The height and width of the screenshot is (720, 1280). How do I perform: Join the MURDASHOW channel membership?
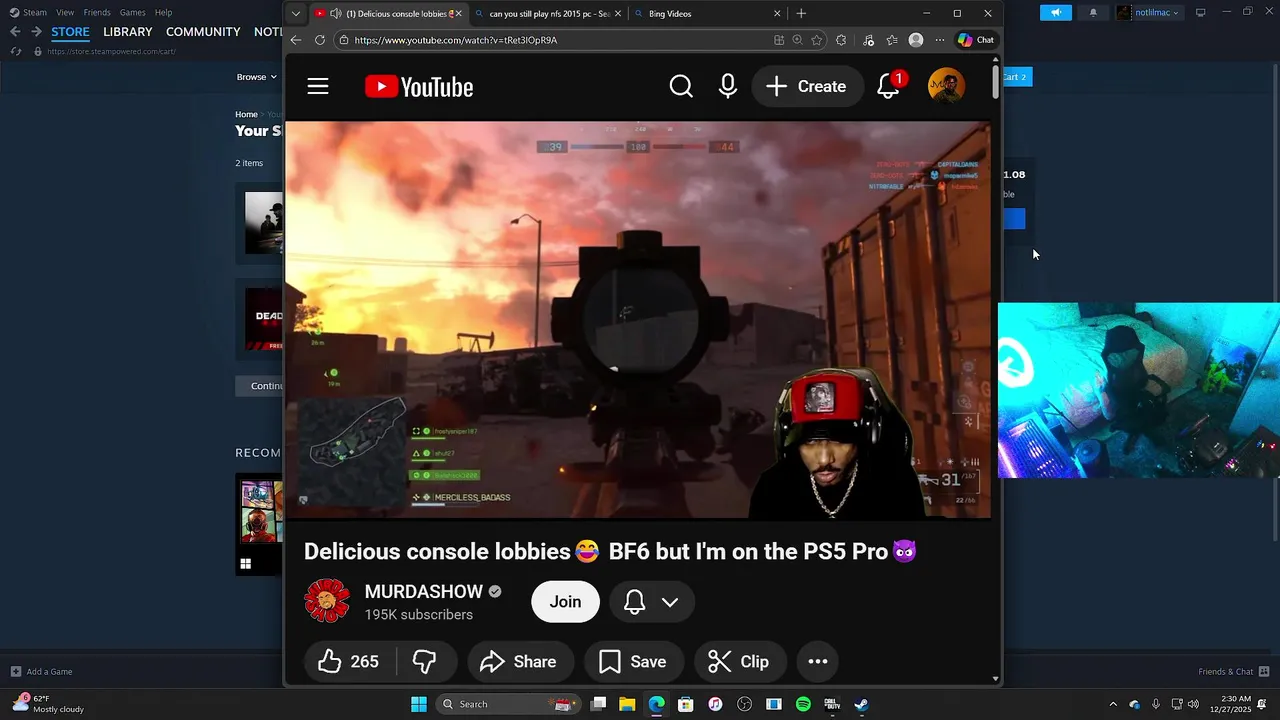(x=565, y=601)
